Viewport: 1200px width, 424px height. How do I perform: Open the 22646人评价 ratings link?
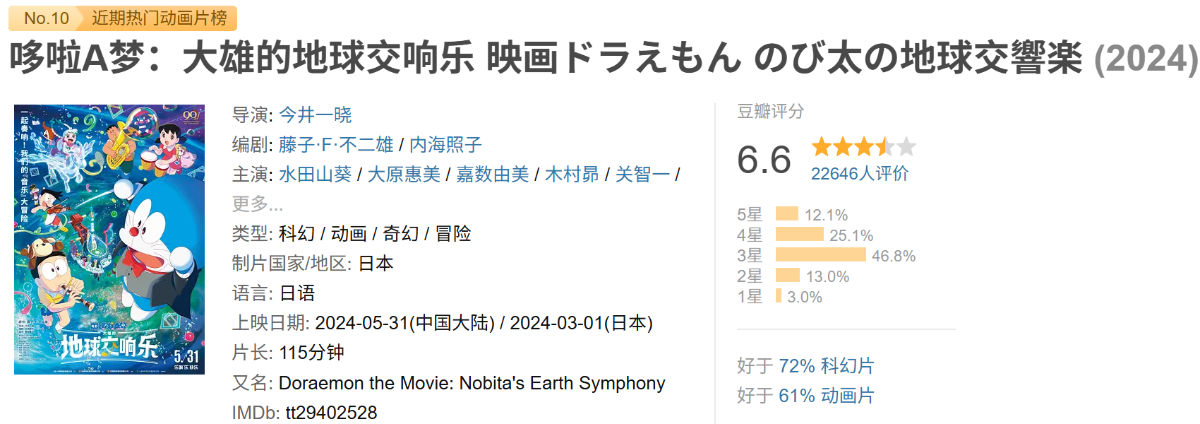(859, 173)
